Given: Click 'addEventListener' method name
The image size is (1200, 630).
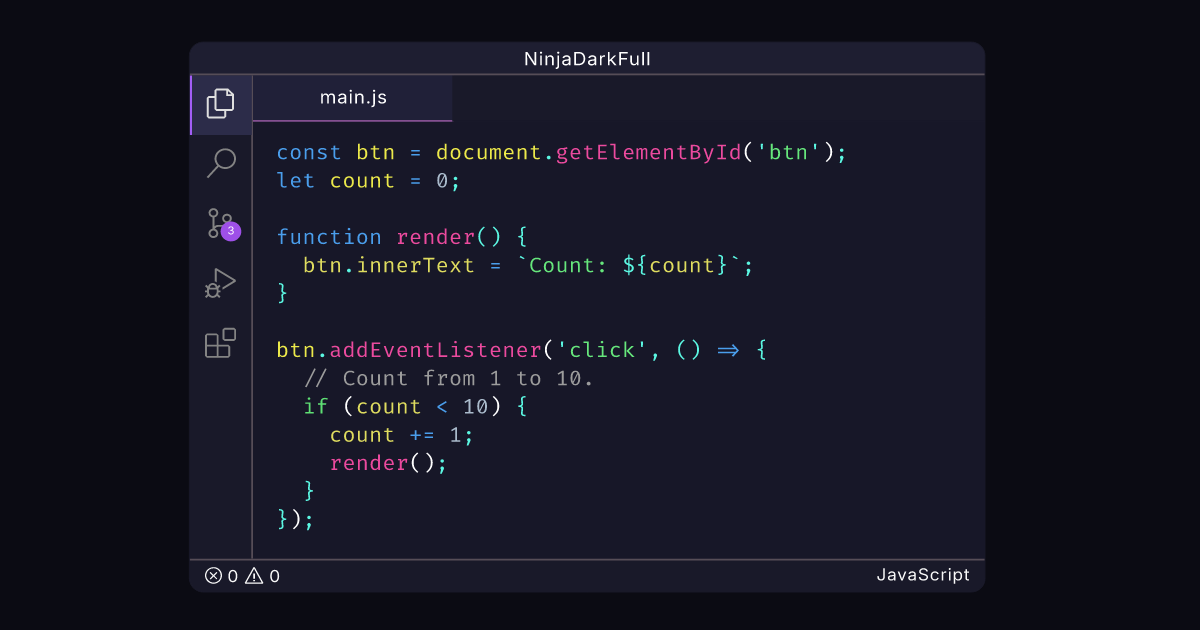Looking at the screenshot, I should [436, 350].
